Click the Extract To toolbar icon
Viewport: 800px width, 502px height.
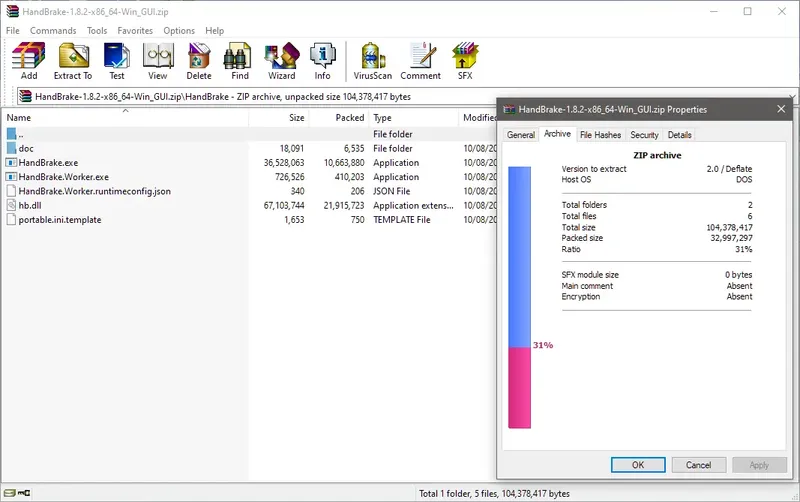(73, 56)
